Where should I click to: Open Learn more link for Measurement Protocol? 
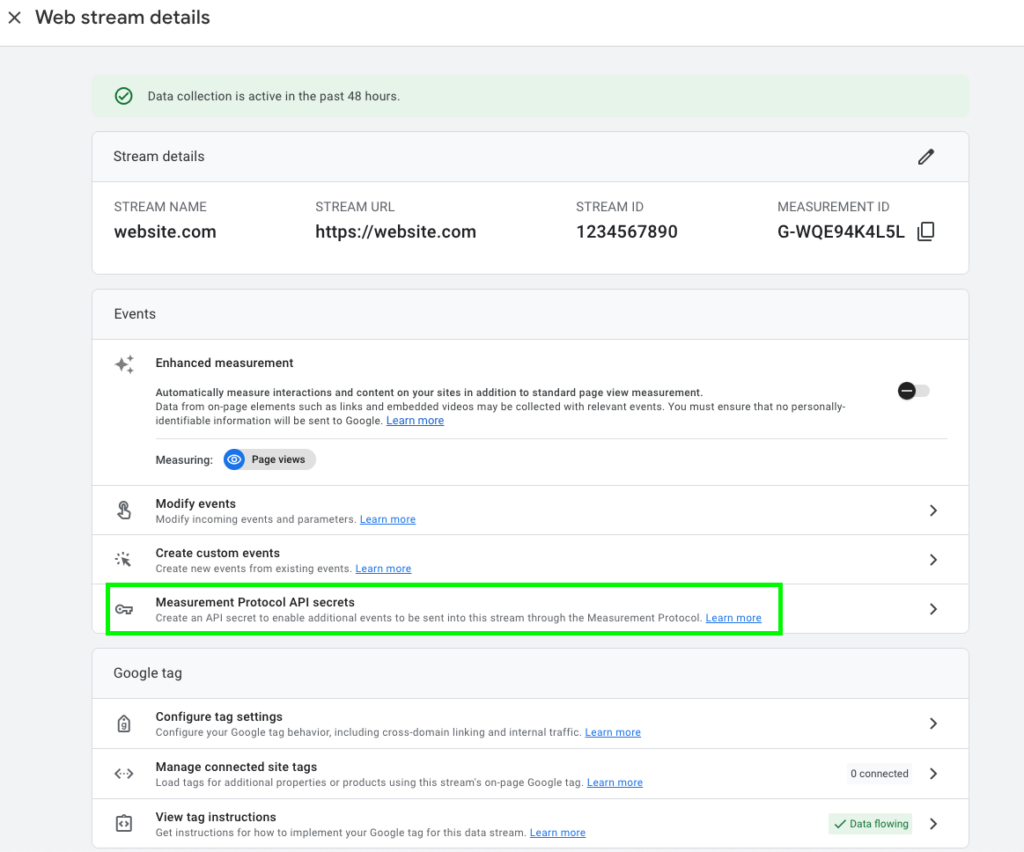pyautogui.click(x=733, y=618)
